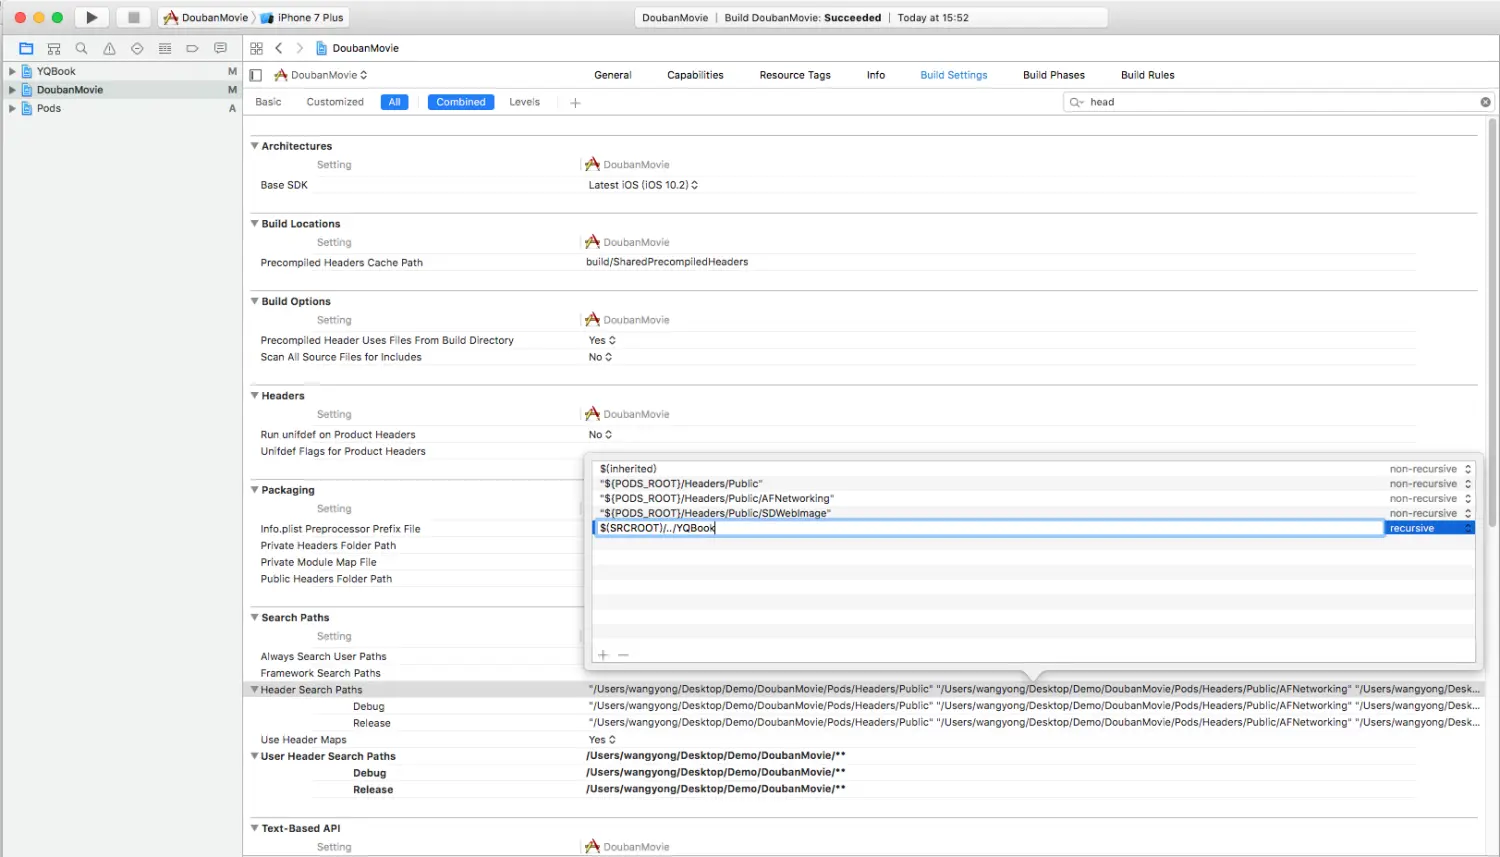This screenshot has width=1500, height=857.
Task: Open the Breakpoint navigator icon
Action: [x=192, y=48]
